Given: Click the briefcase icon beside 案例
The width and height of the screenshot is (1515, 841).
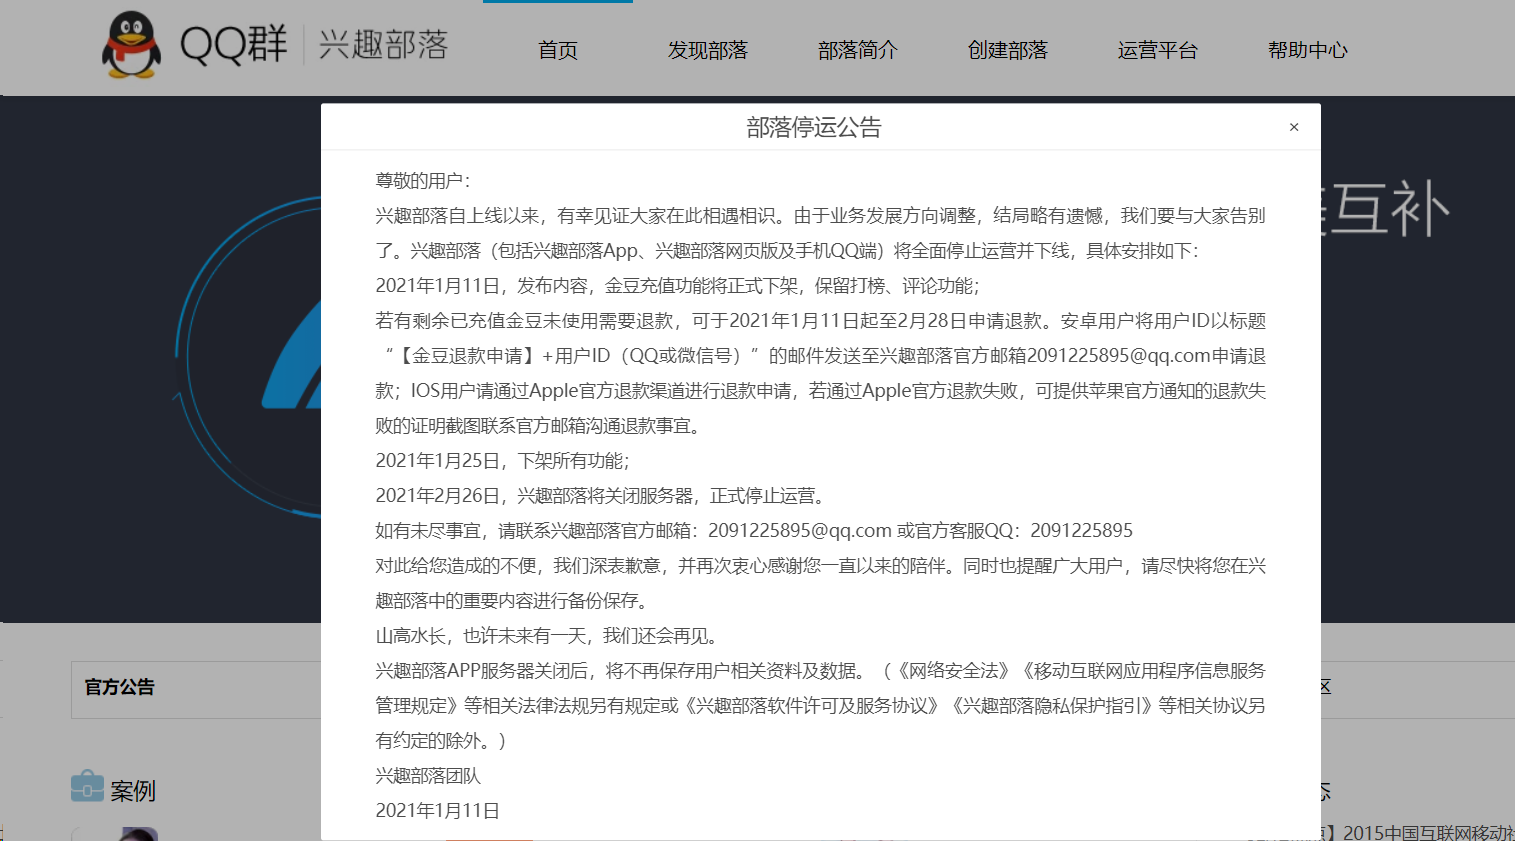Looking at the screenshot, I should [87, 786].
